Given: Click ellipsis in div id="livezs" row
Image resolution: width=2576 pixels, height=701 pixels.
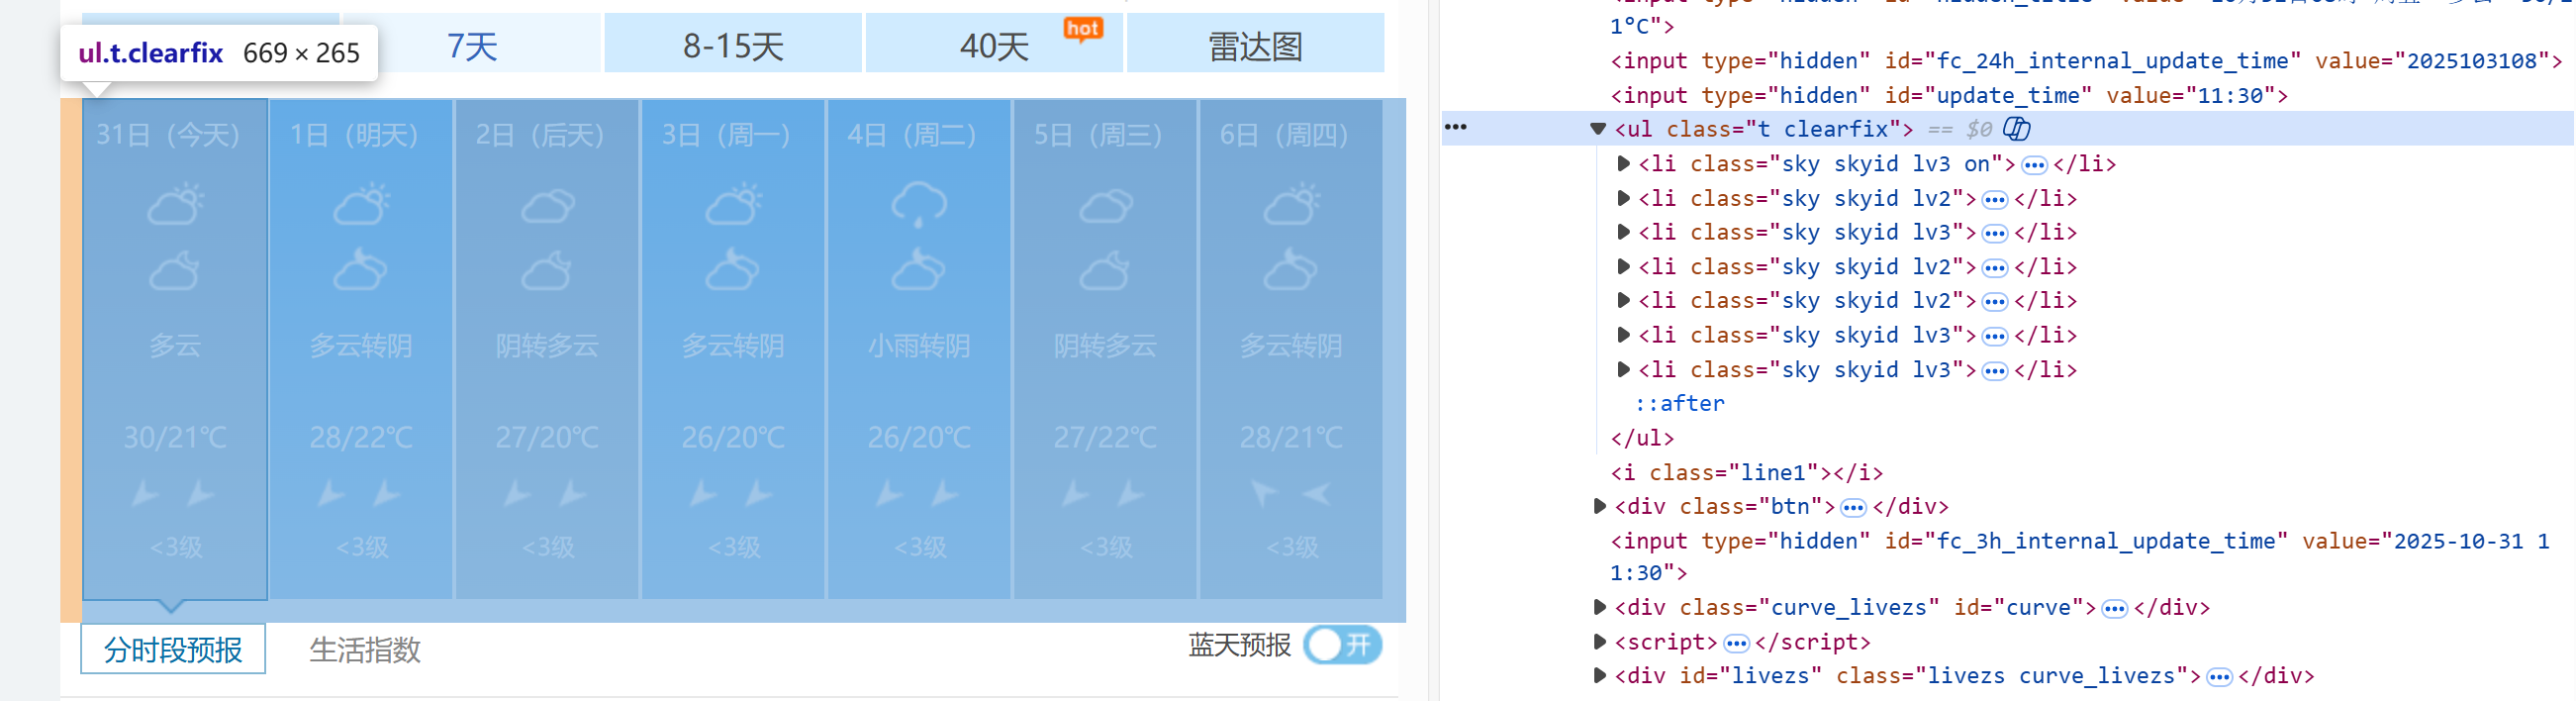Looking at the screenshot, I should pyautogui.click(x=2219, y=678).
